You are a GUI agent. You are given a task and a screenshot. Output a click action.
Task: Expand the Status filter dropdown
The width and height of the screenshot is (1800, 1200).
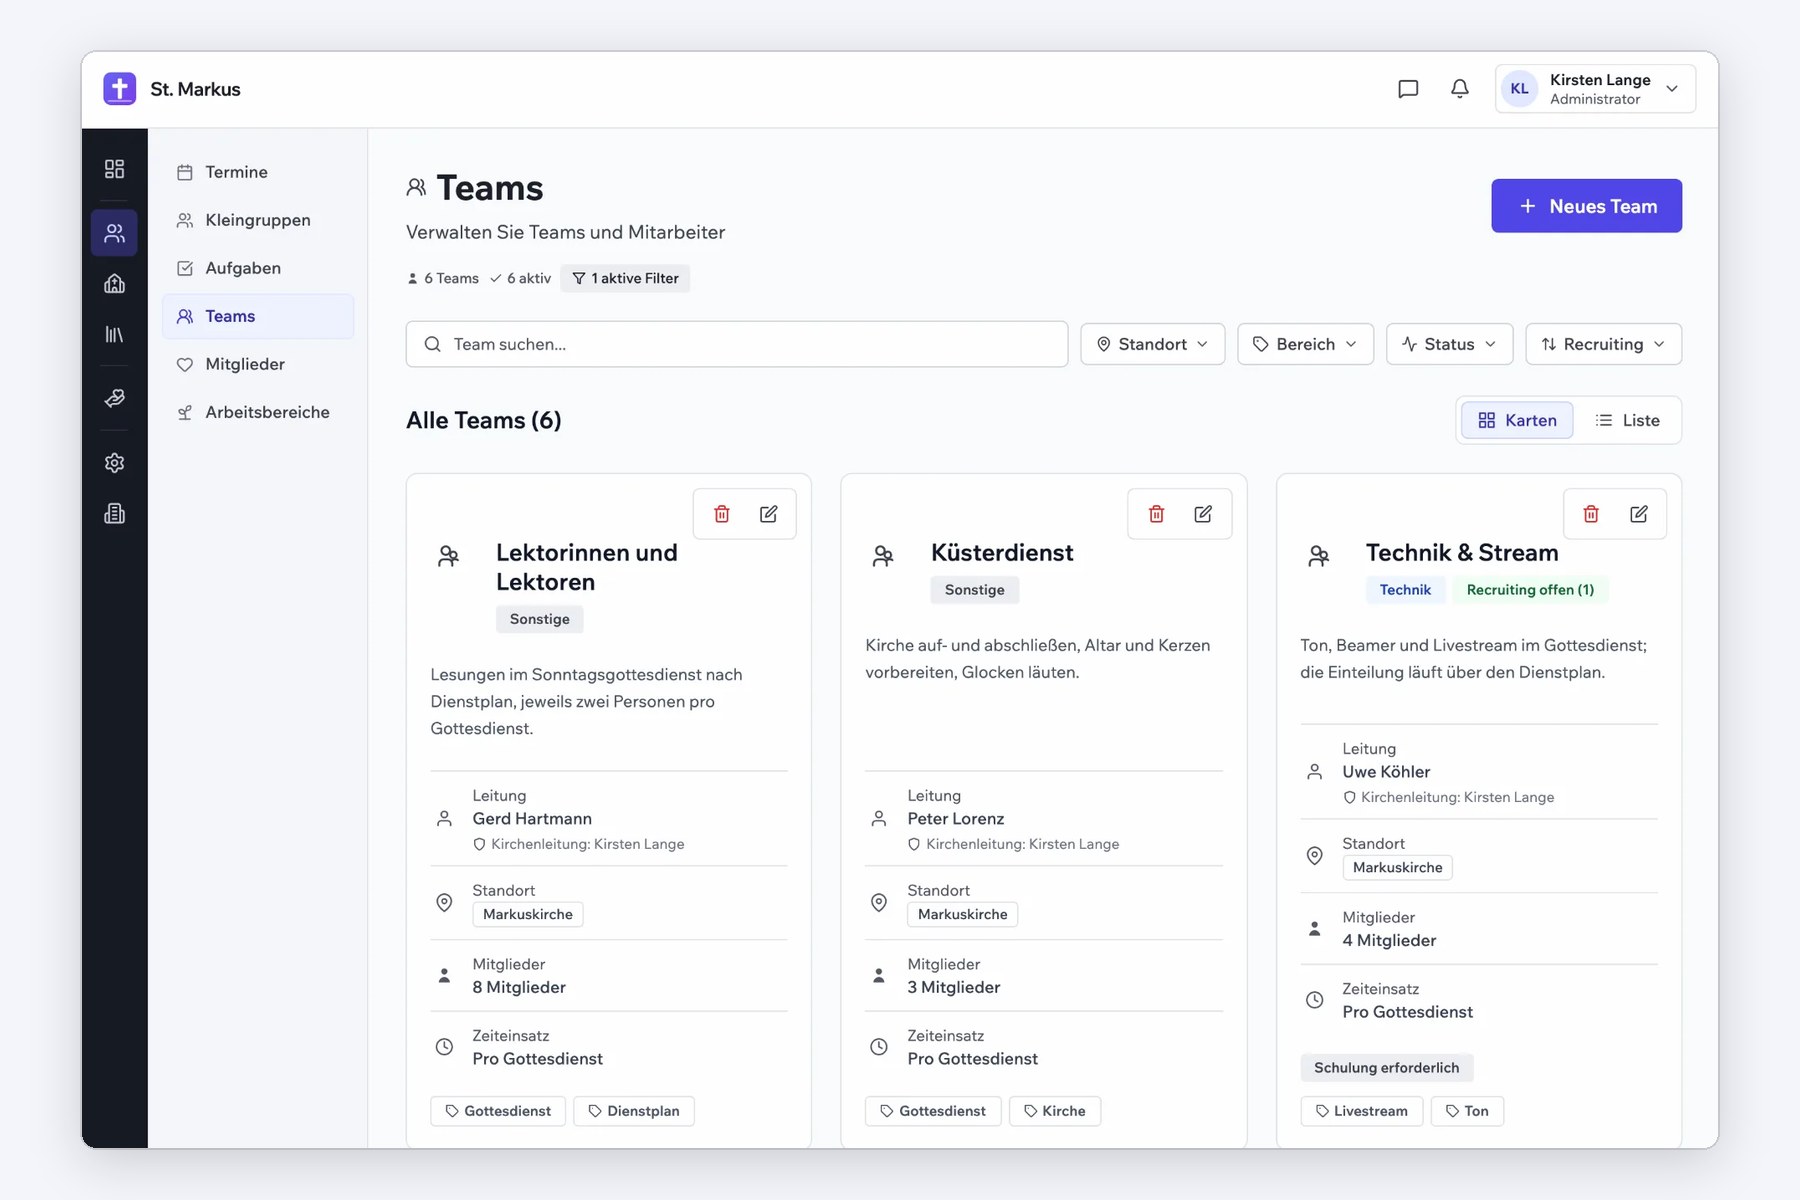1450,344
